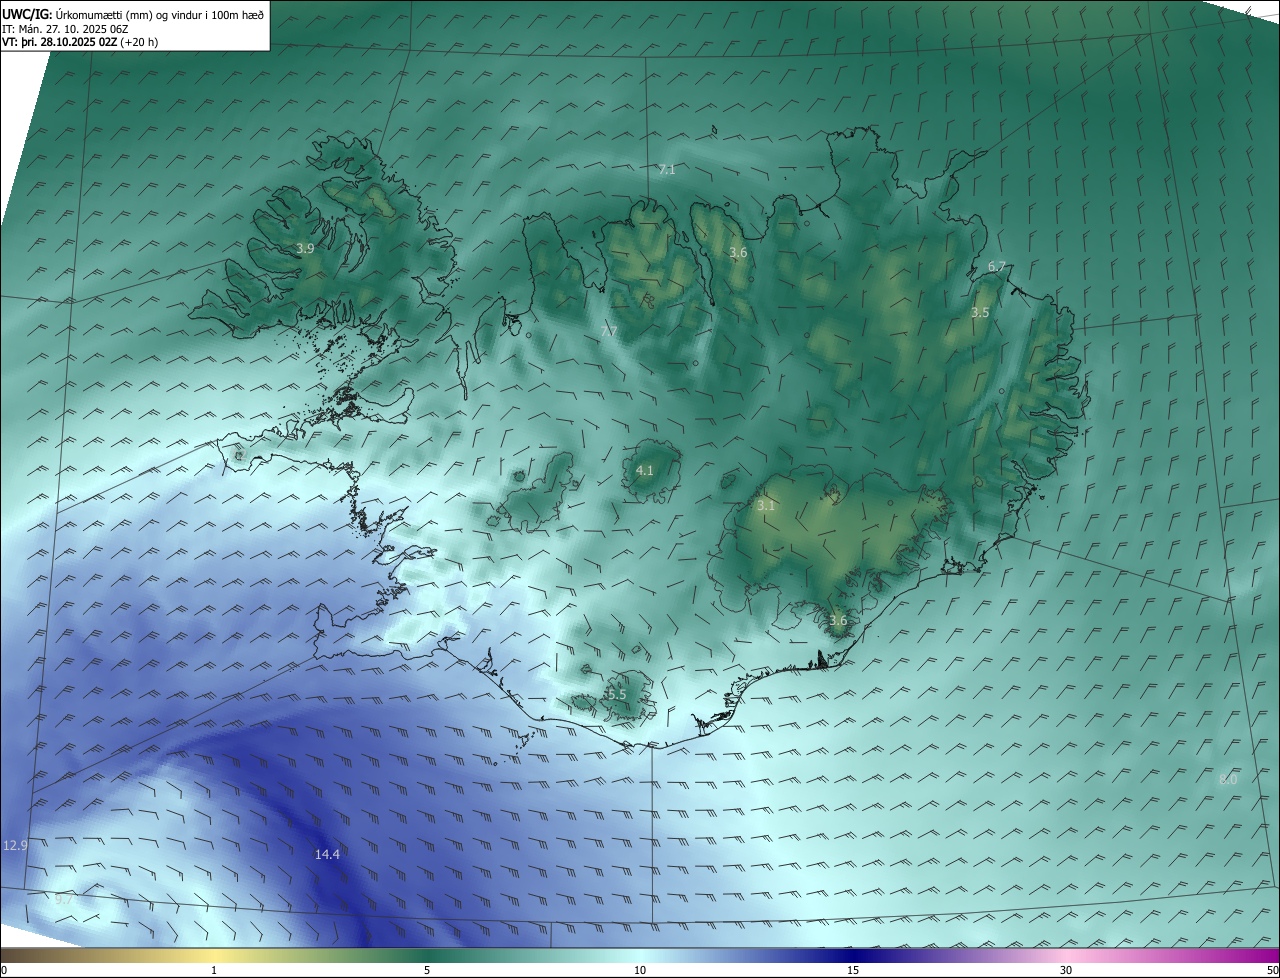
Task: Select the 7.7 label in the northwest inland
Action: (x=609, y=331)
